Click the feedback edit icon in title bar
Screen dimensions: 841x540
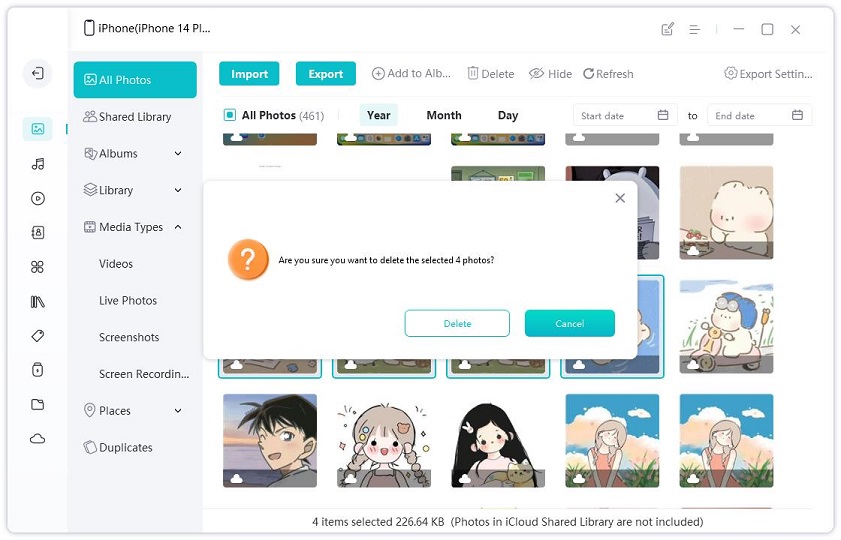coord(667,29)
